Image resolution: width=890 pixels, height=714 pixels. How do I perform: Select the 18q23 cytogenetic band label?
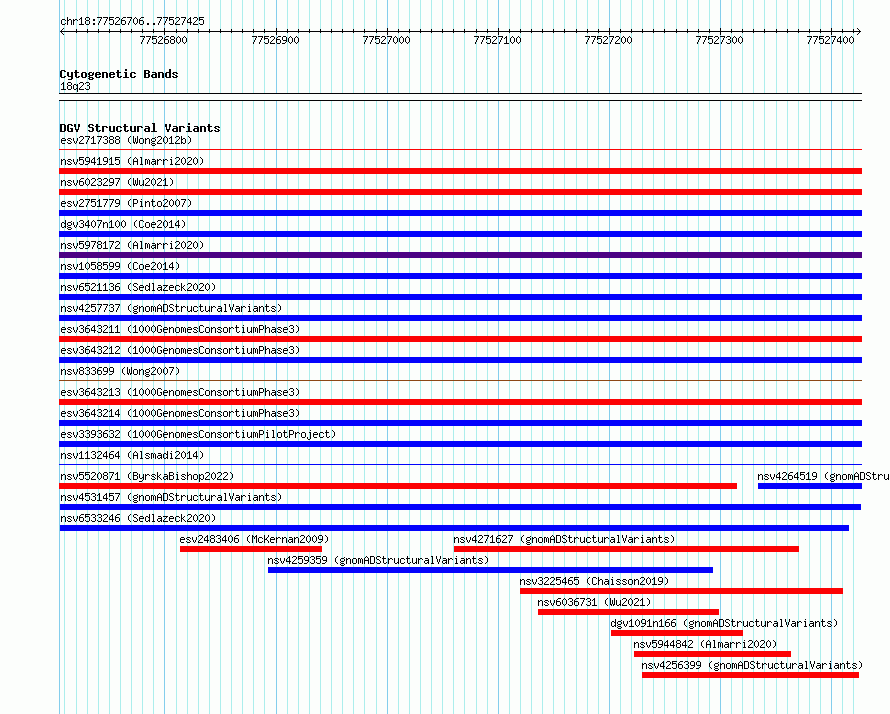[x=75, y=86]
